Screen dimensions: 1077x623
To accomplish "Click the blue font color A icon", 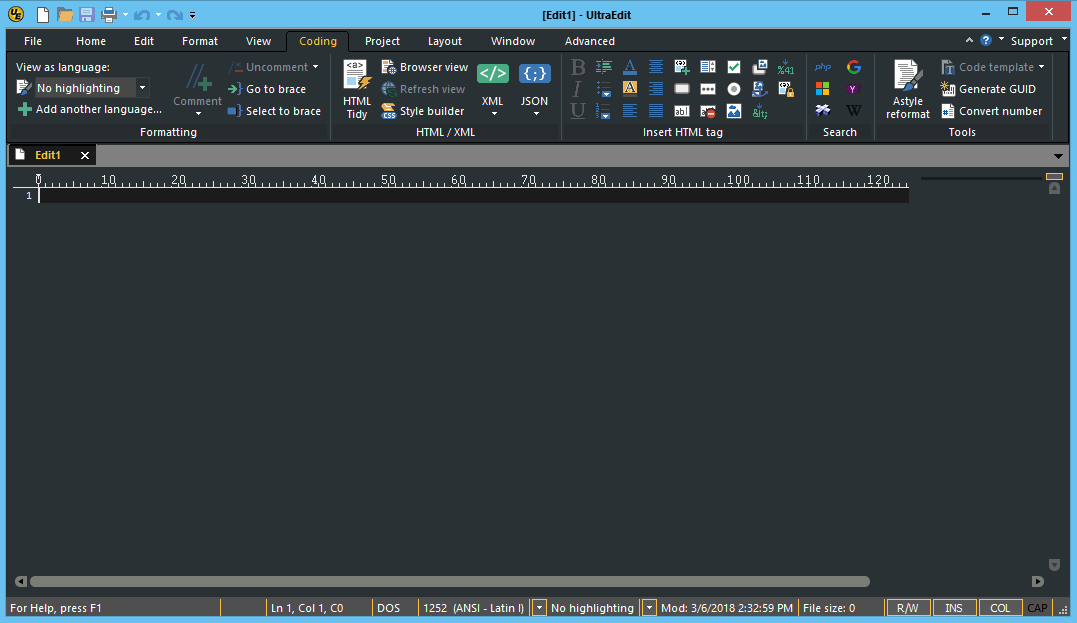I will [629, 67].
